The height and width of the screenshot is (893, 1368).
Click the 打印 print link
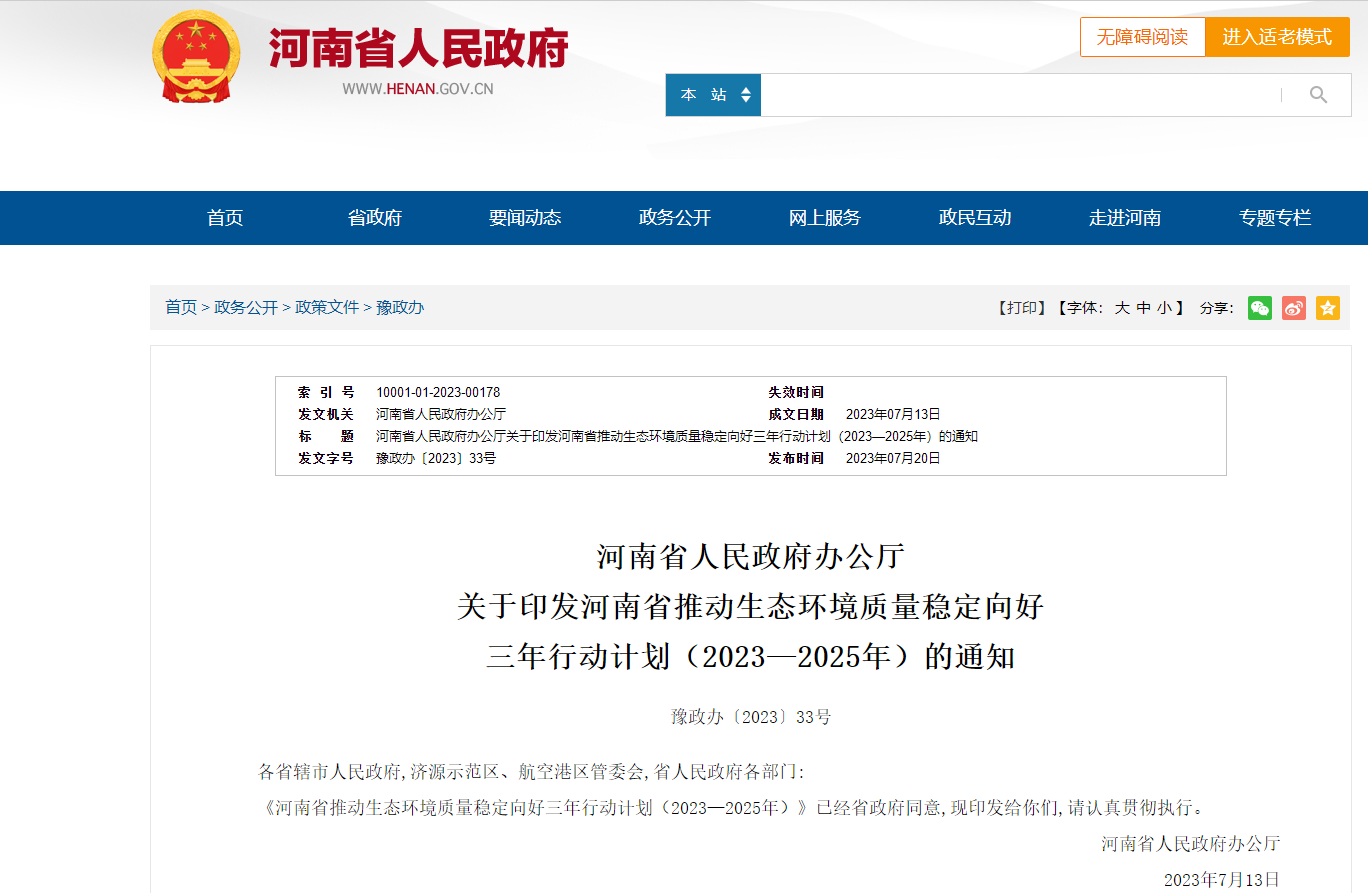tap(1021, 308)
